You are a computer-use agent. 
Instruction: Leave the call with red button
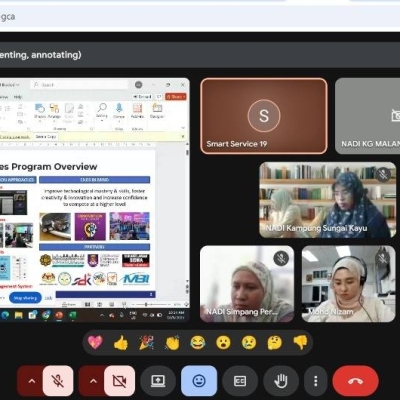tap(355, 381)
